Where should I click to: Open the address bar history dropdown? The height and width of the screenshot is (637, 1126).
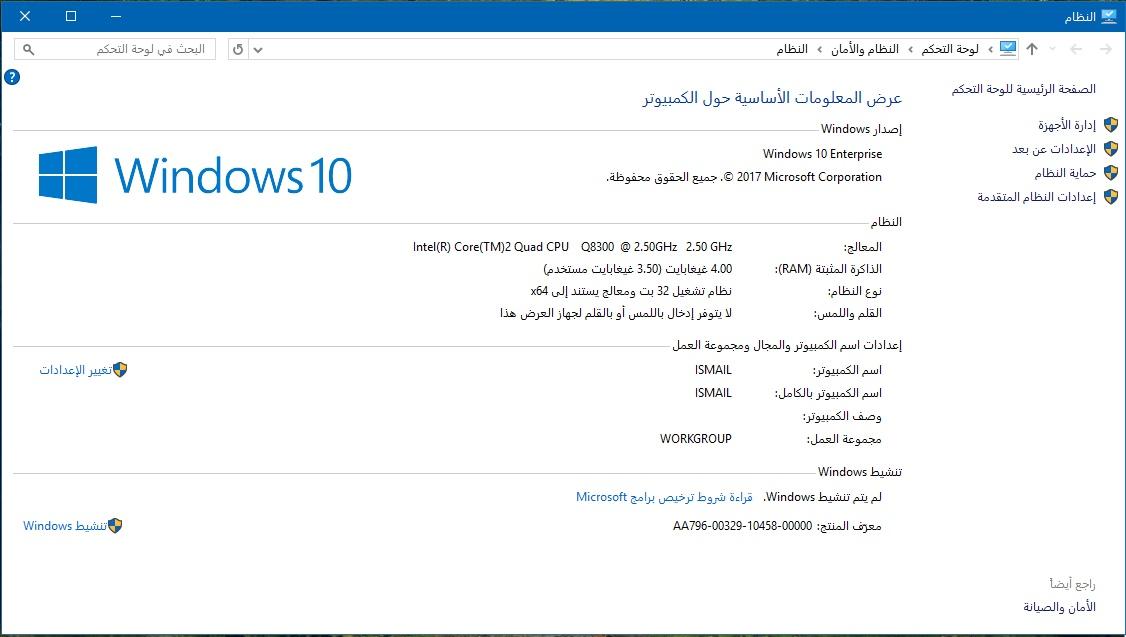258,50
